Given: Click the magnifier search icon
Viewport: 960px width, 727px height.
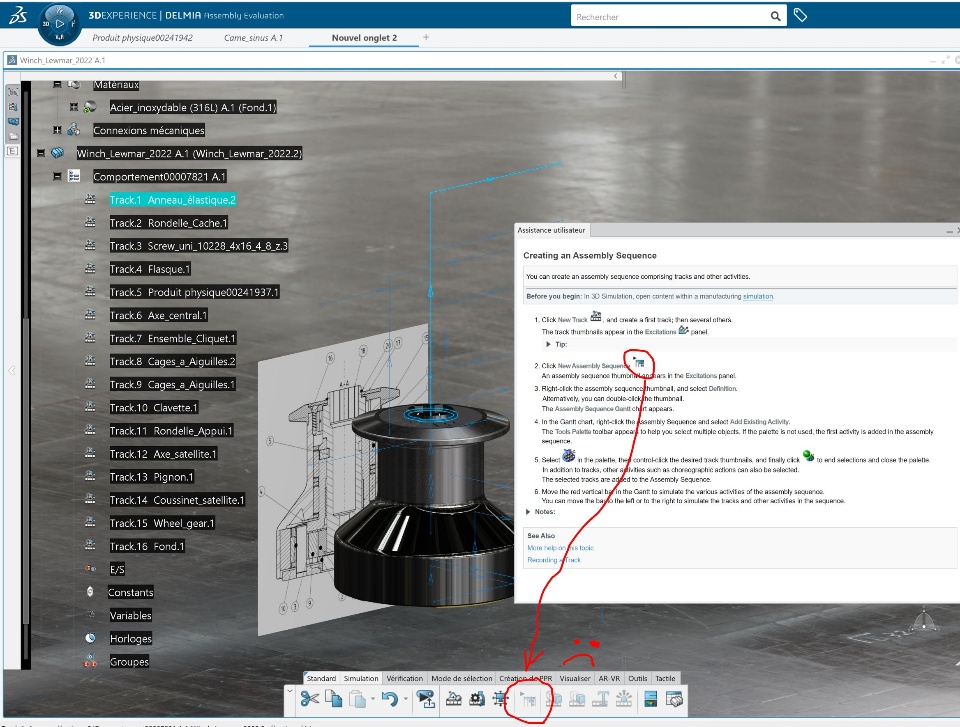Looking at the screenshot, I should [x=775, y=17].
